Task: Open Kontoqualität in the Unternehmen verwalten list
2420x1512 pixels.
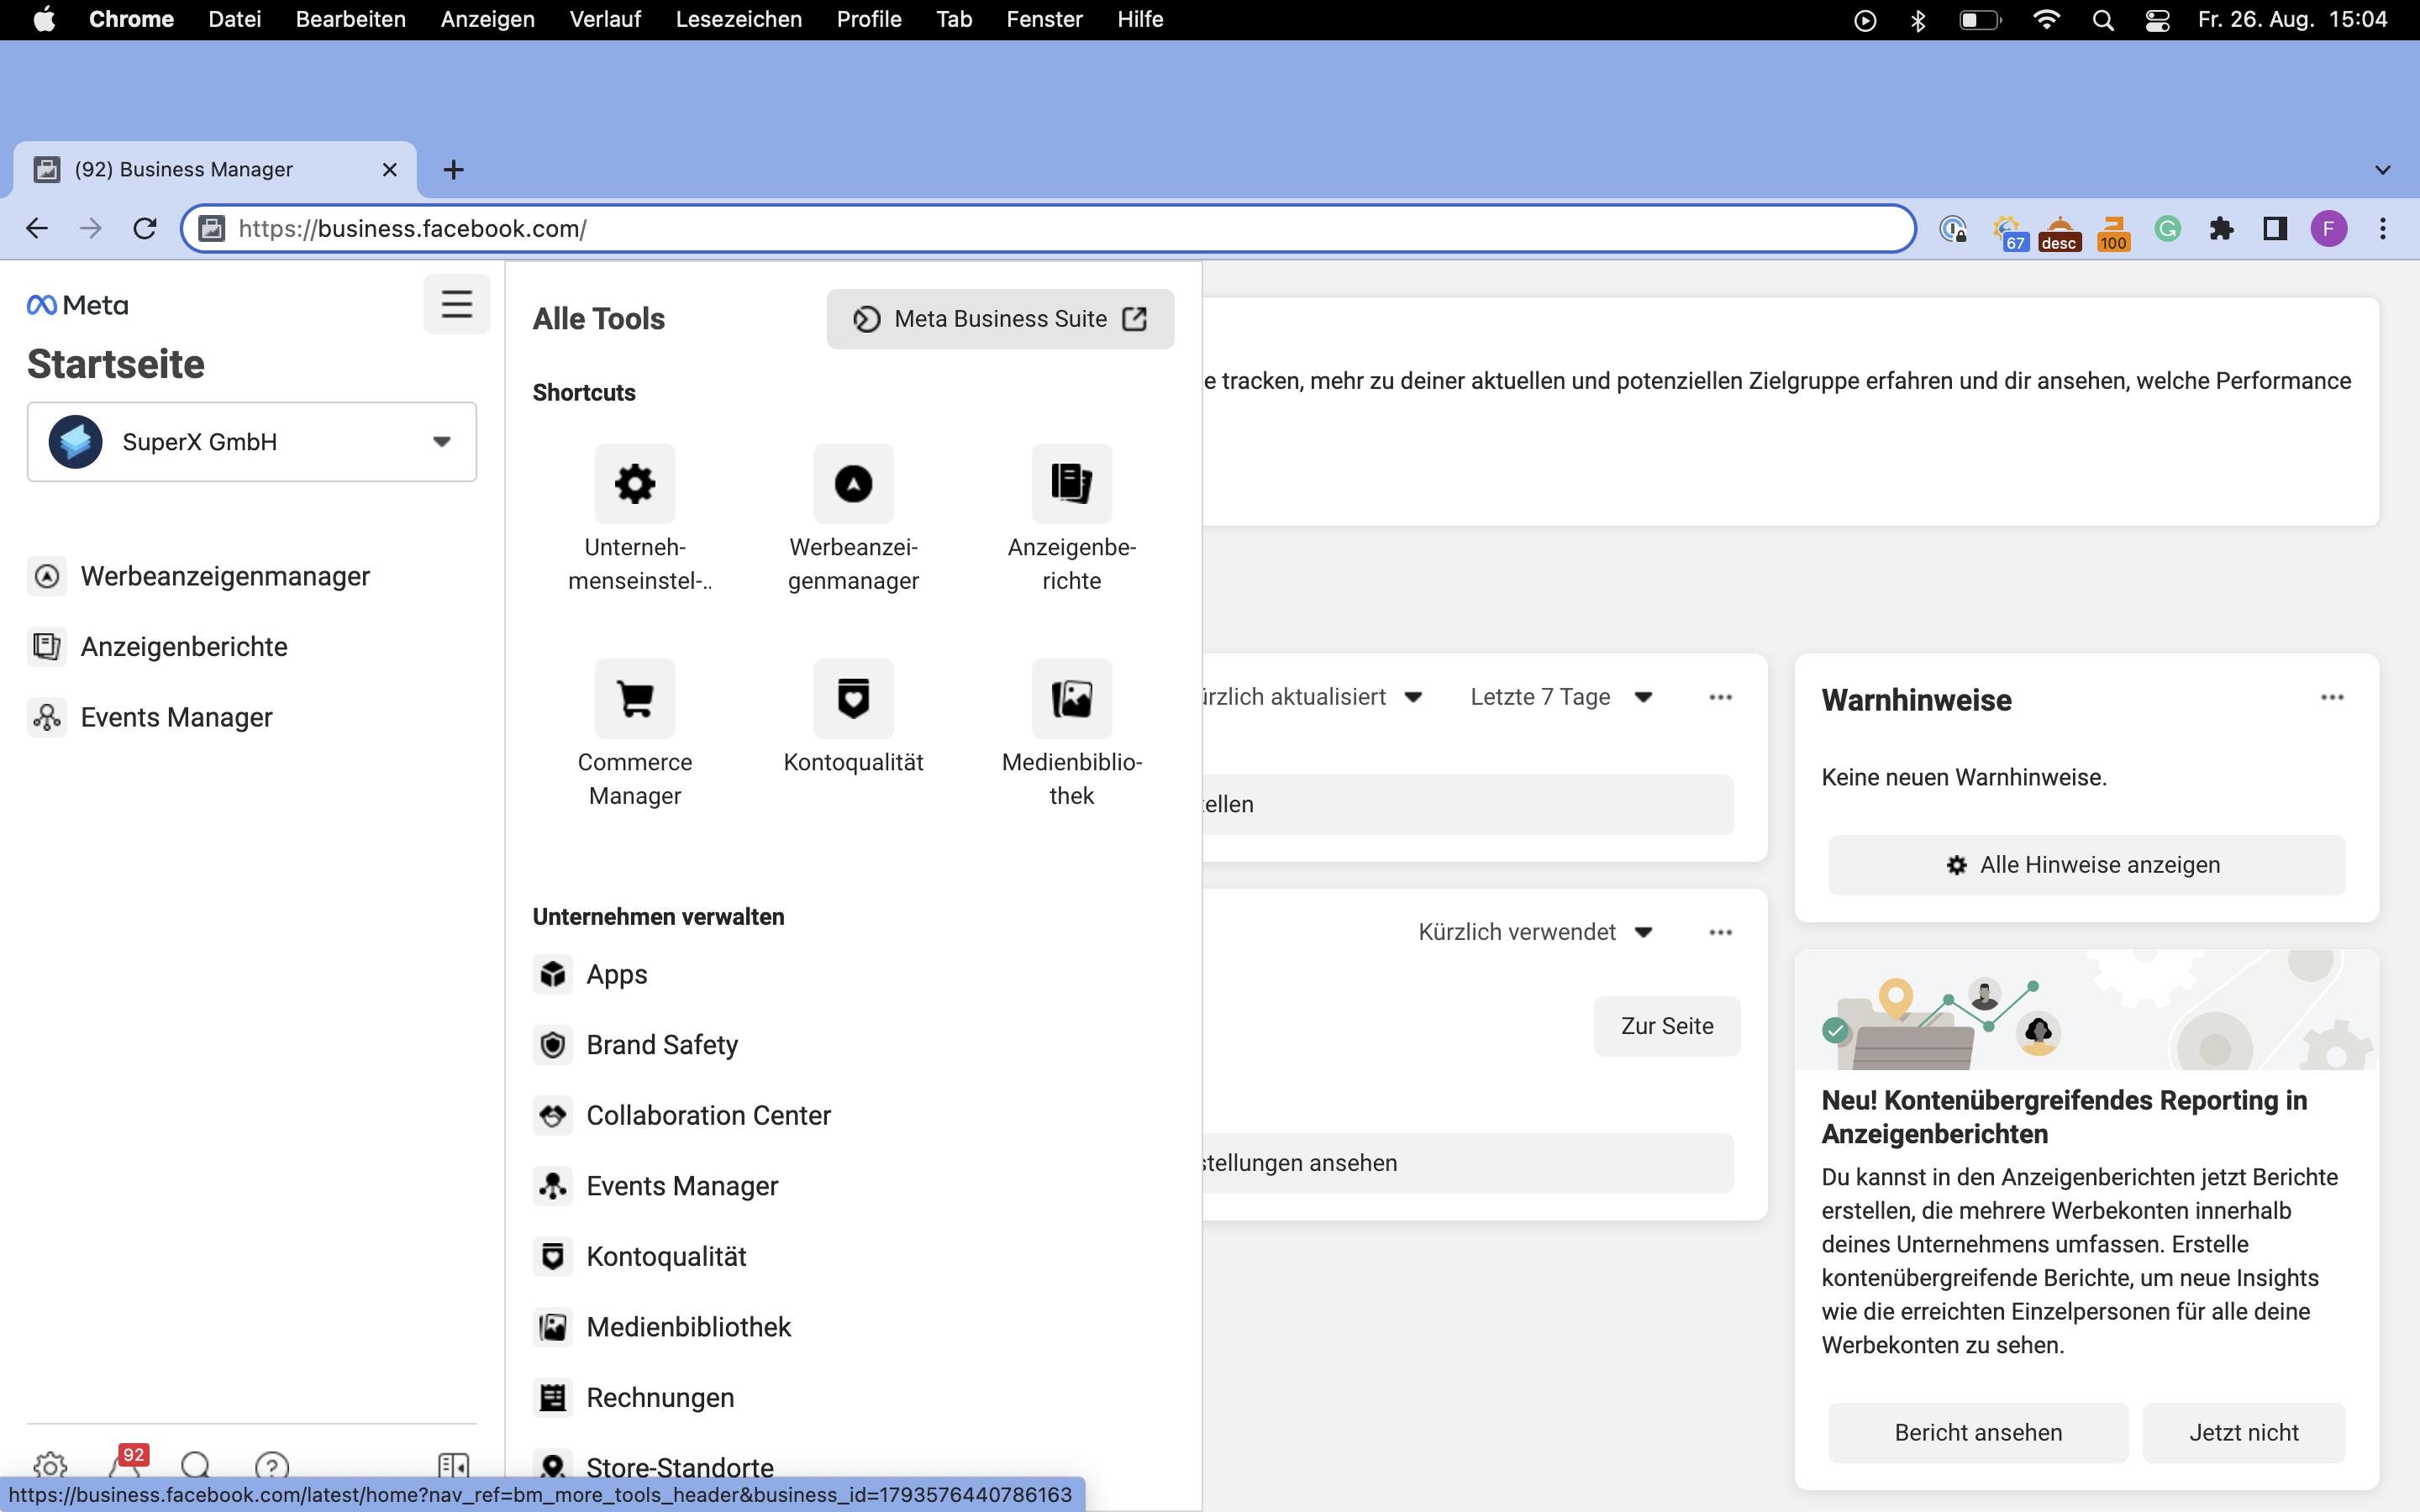Action: tap(640, 1257)
